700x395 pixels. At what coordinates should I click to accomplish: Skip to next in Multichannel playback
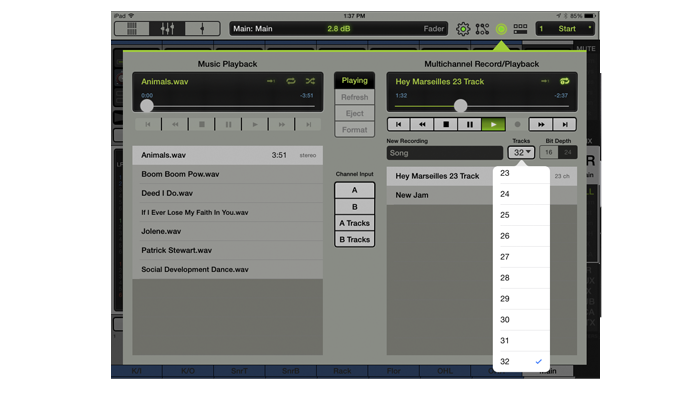pos(565,125)
